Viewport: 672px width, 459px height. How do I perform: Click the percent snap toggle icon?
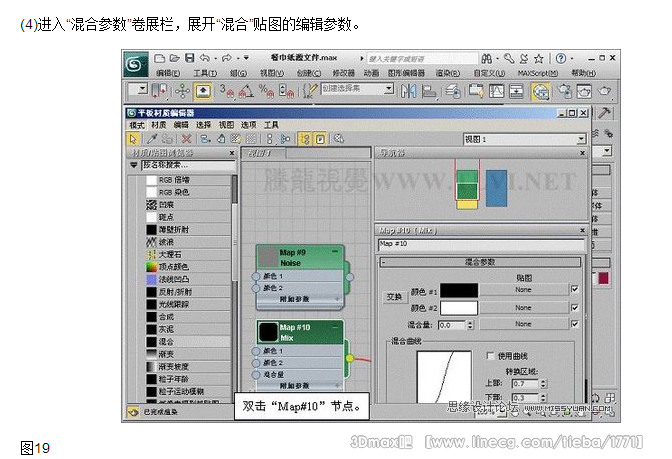[266, 91]
